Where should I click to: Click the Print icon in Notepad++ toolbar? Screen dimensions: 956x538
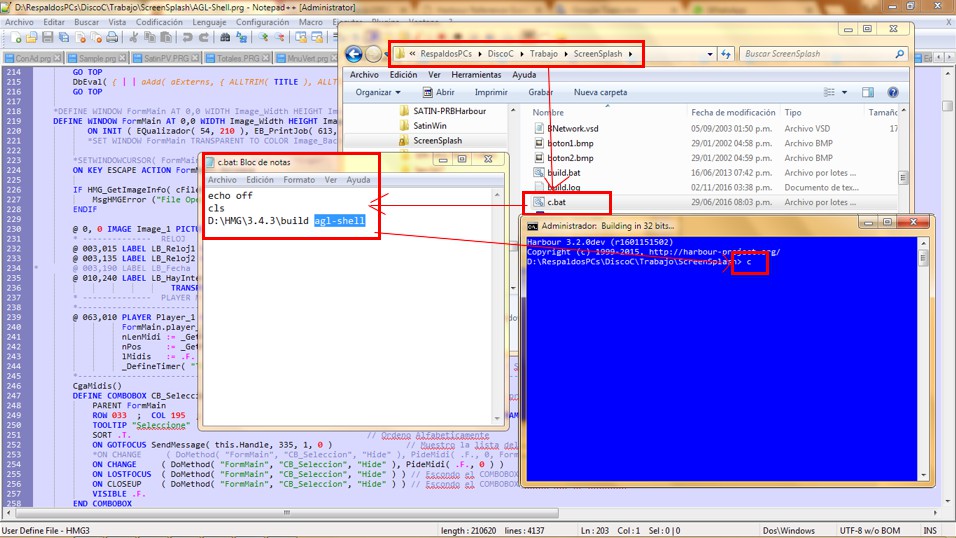[x=112, y=38]
